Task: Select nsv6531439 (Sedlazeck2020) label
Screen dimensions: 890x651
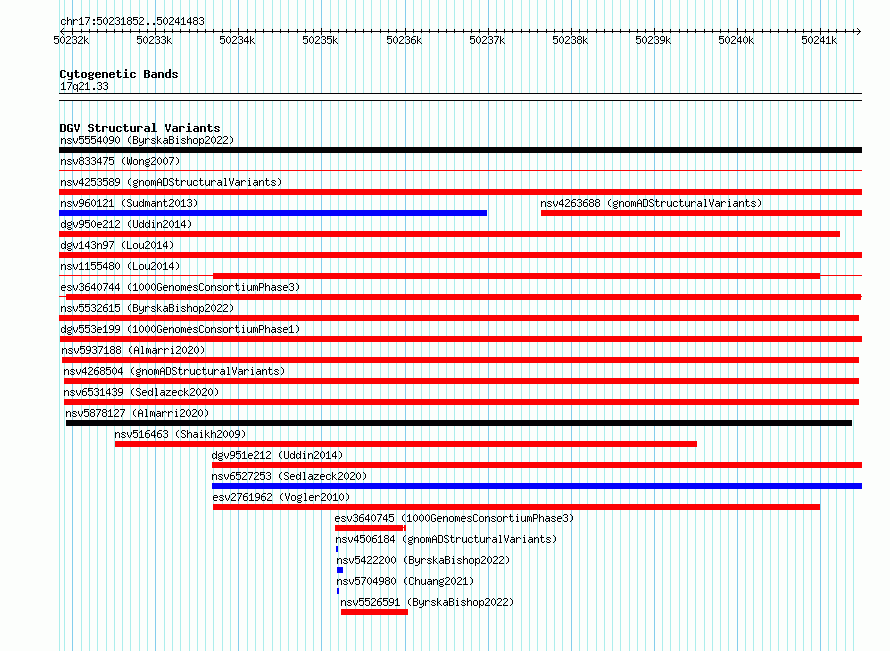Action: click(141, 392)
